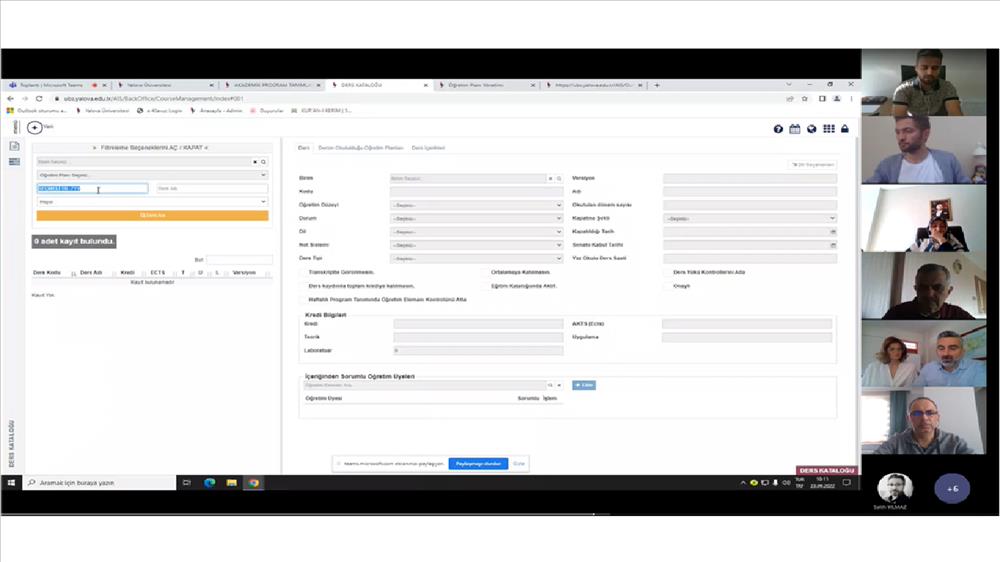The width and height of the screenshot is (1000, 562).
Task: Open Task View on taskbar
Action: pyautogui.click(x=187, y=483)
